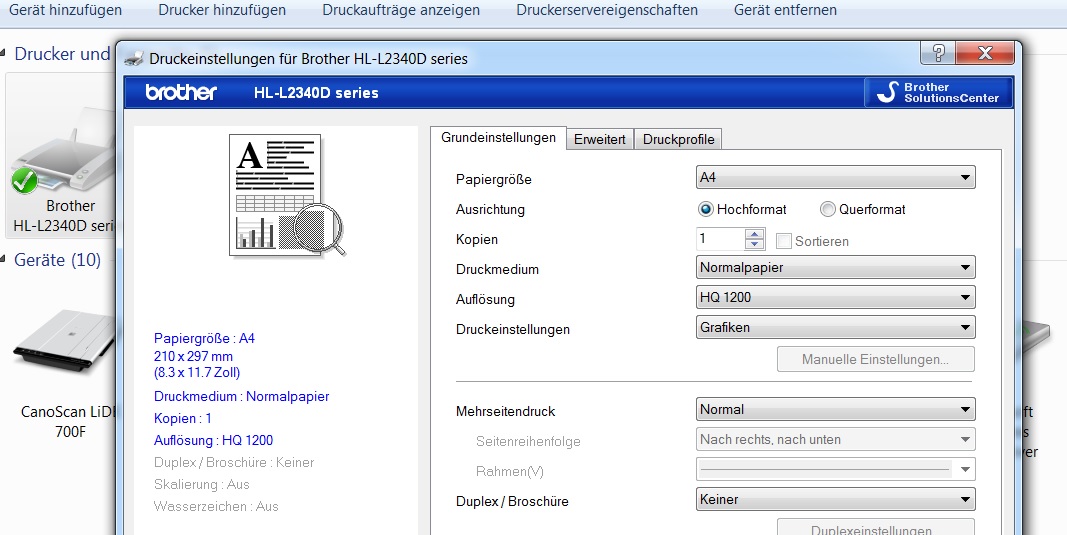Open the Seitenreihenfolge dropdown

(836, 440)
